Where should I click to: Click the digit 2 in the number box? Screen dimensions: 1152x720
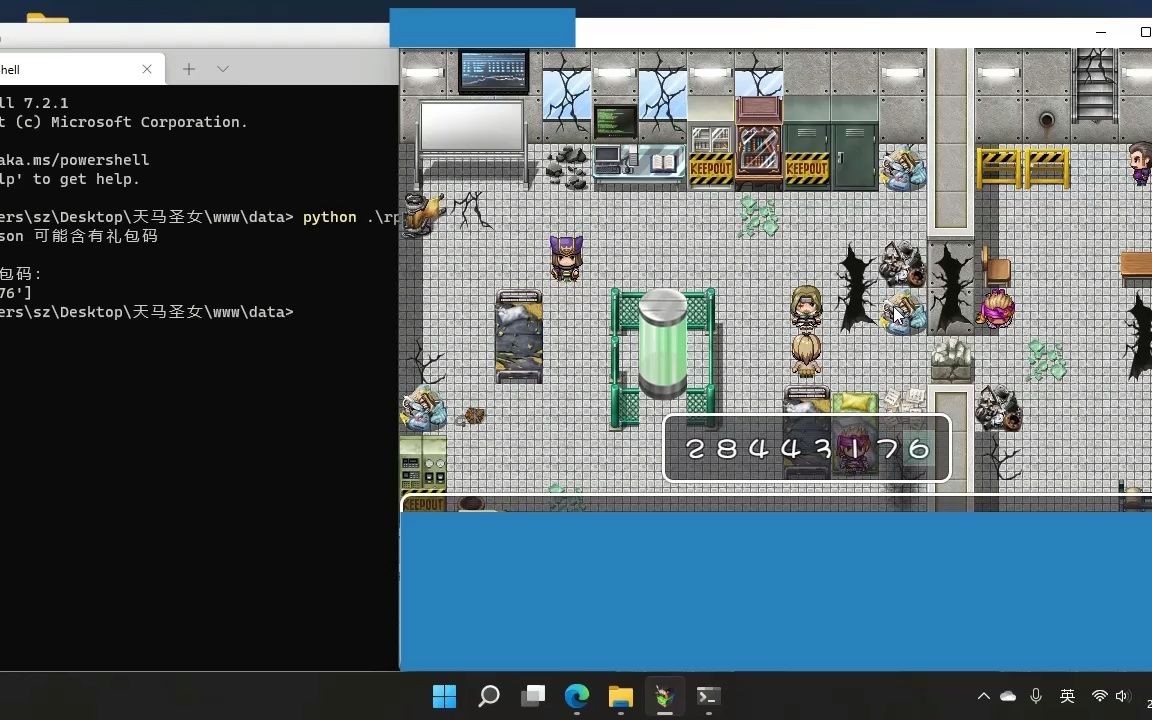point(695,448)
